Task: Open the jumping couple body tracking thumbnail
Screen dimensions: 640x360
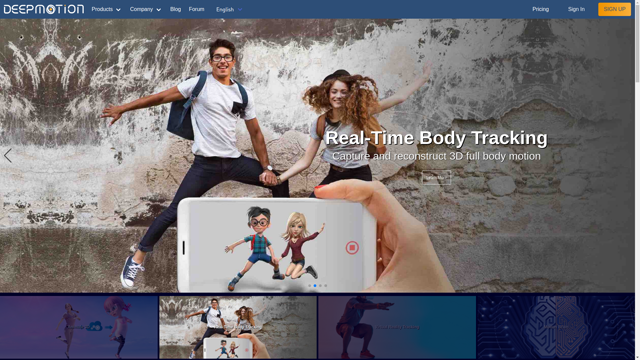Action: tap(238, 327)
